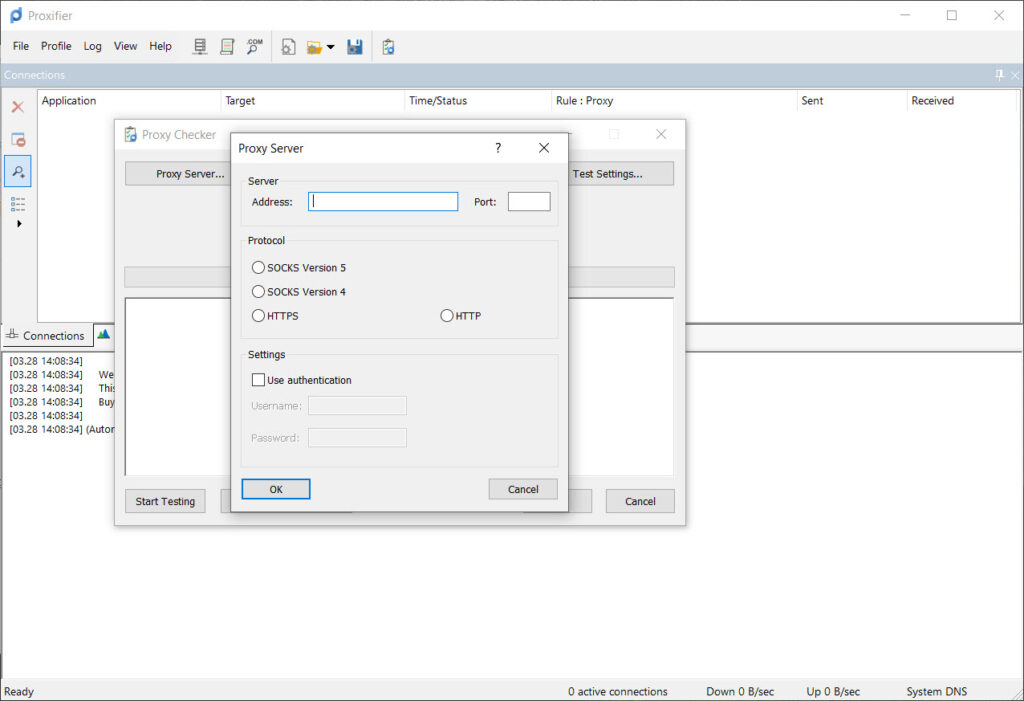
Task: Focus the Port input field
Action: click(x=529, y=202)
